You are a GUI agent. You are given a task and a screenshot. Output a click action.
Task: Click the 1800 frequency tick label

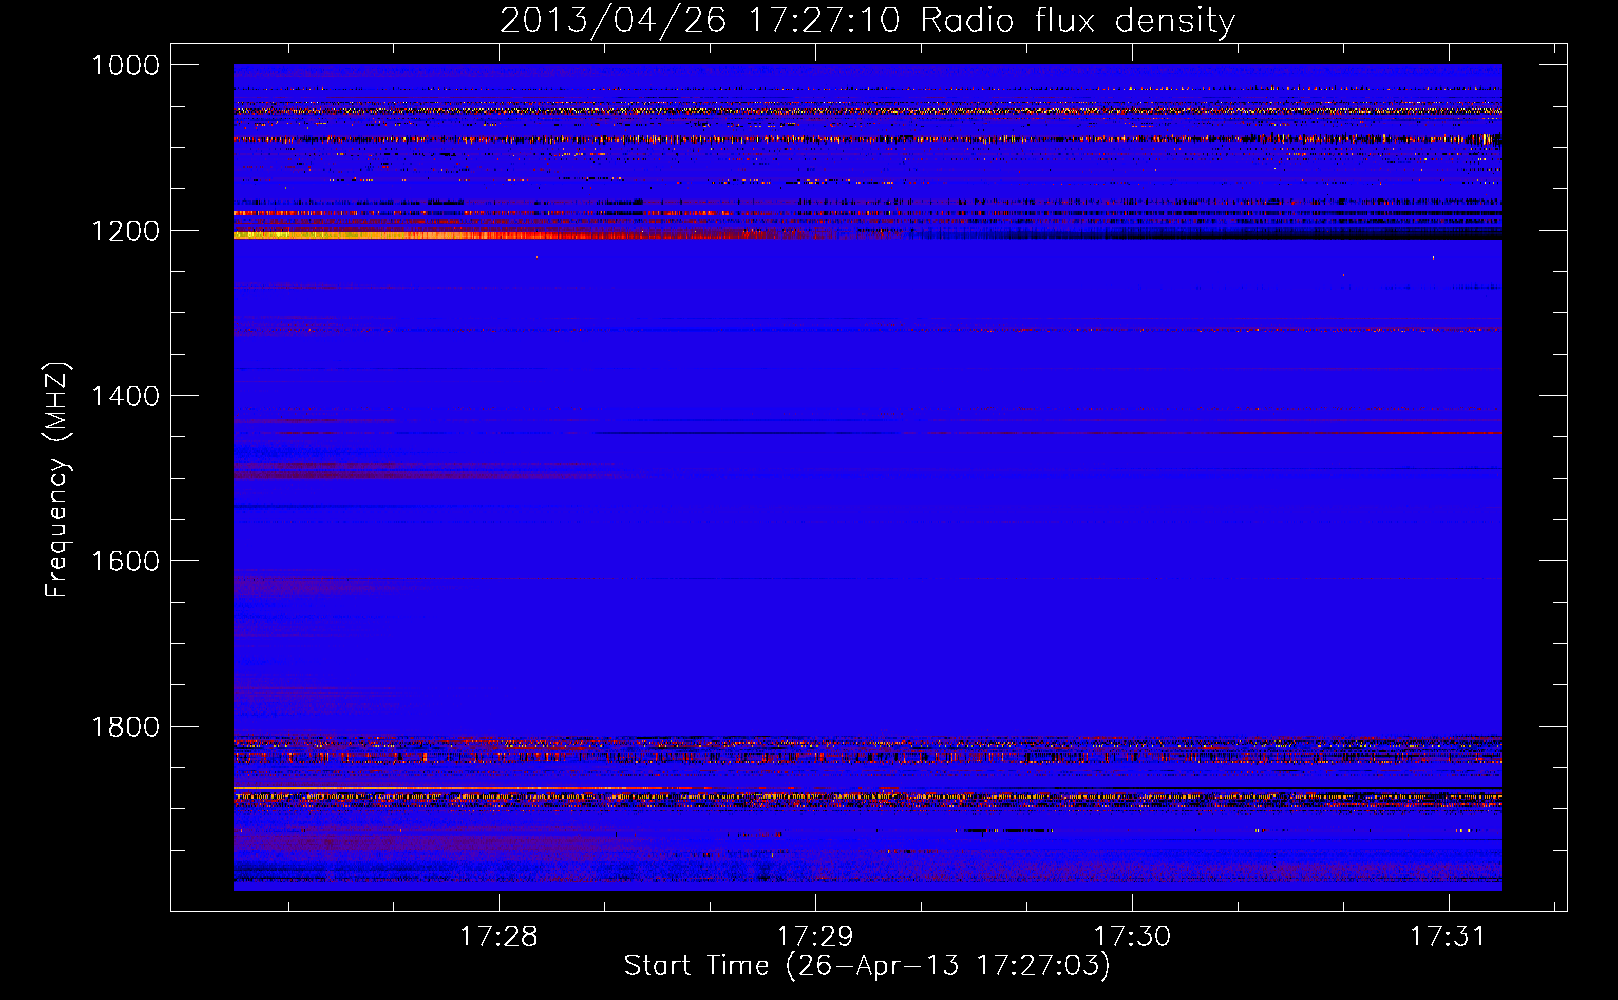click(x=125, y=726)
